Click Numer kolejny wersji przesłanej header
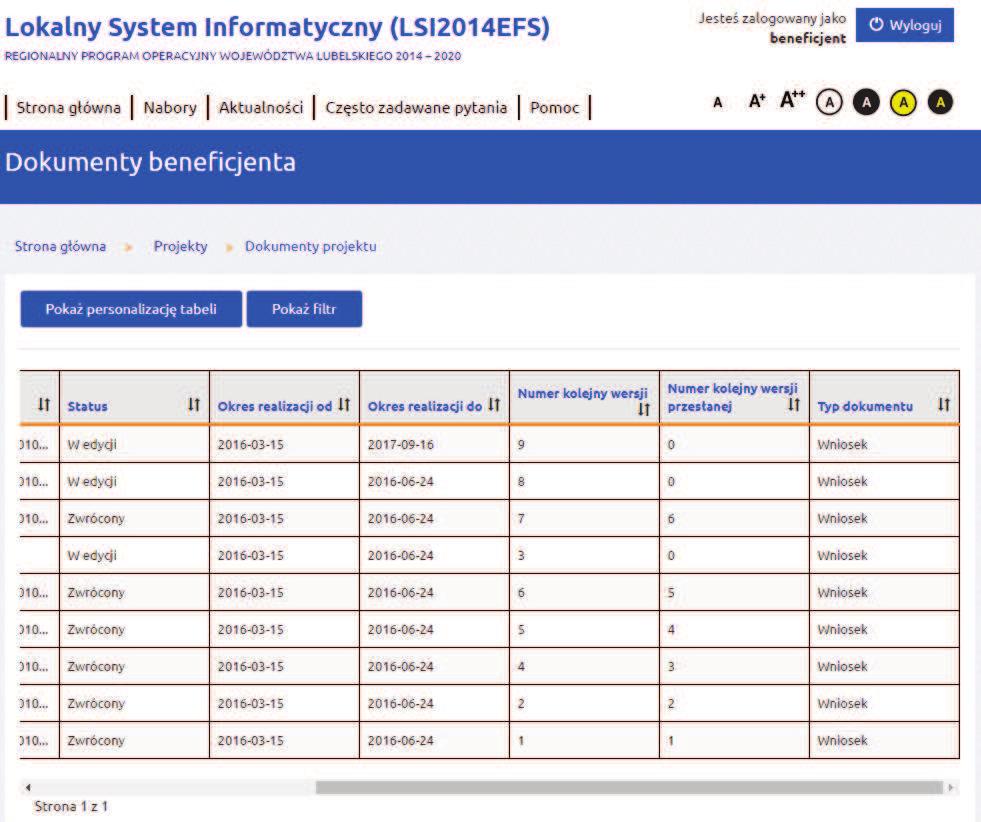This screenshot has height=822, width=981. pos(733,397)
